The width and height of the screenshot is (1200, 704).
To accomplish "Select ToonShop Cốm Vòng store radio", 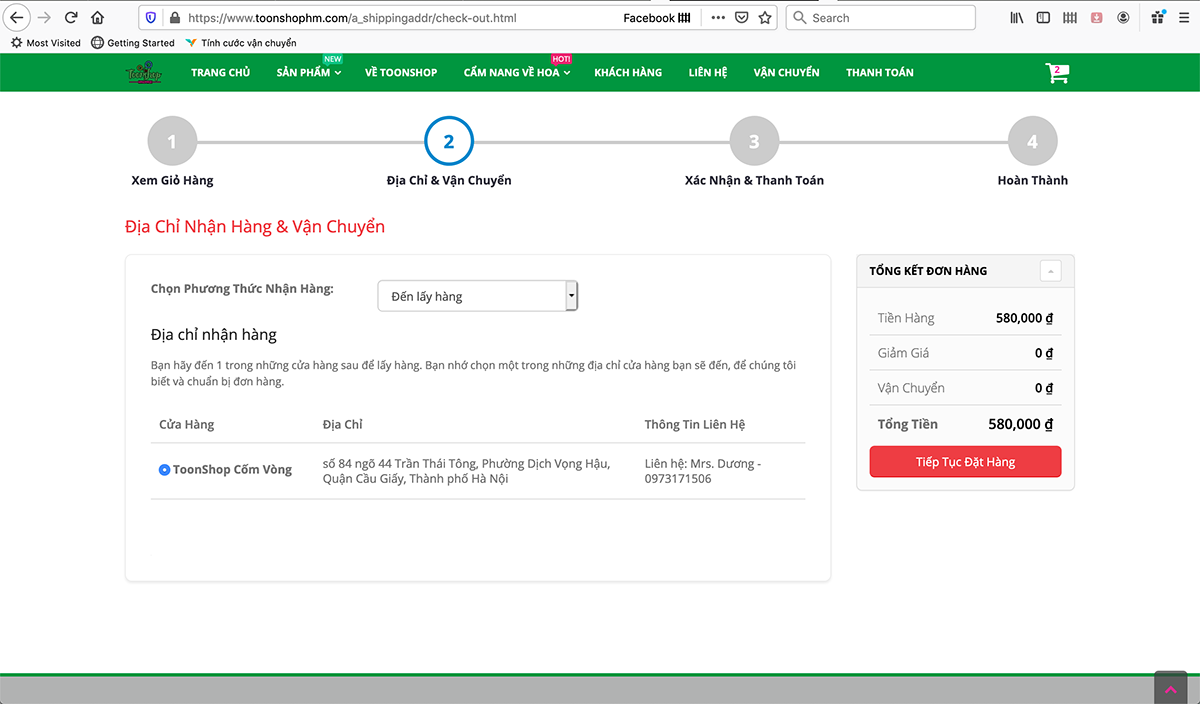I will [165, 470].
